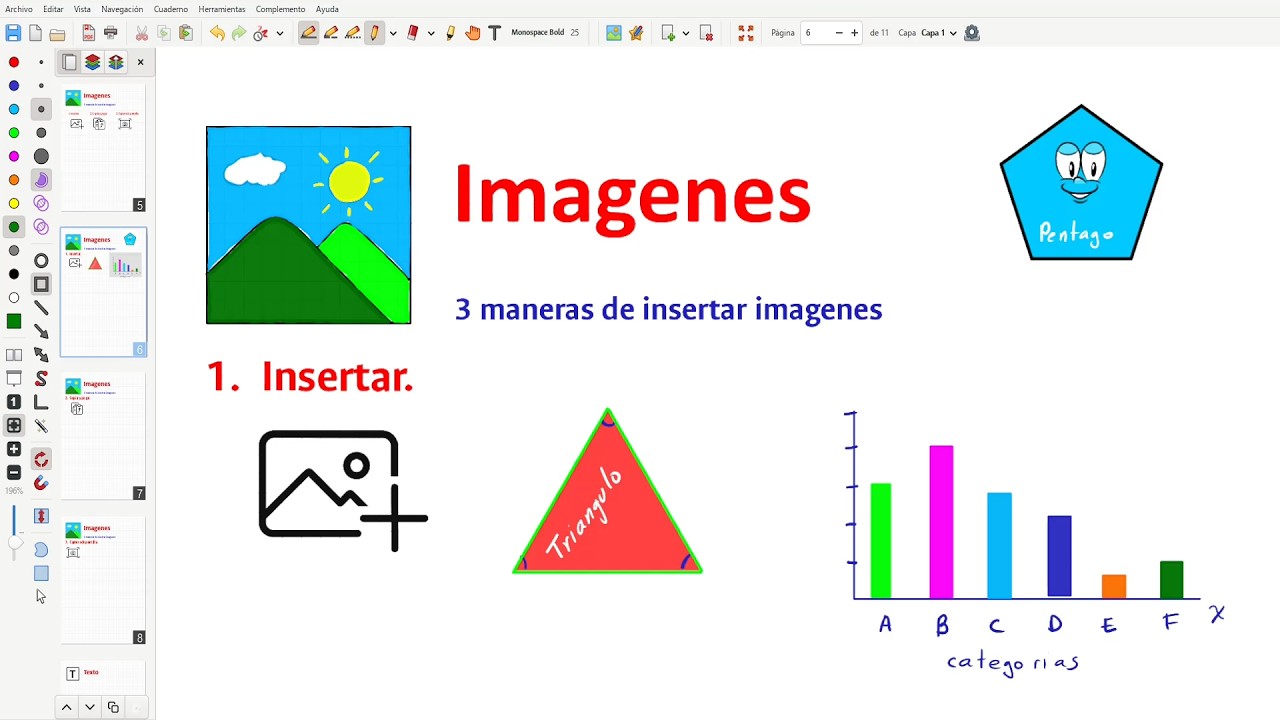1280x720 pixels.
Task: Move the page down in the sidebar
Action: tap(89, 707)
